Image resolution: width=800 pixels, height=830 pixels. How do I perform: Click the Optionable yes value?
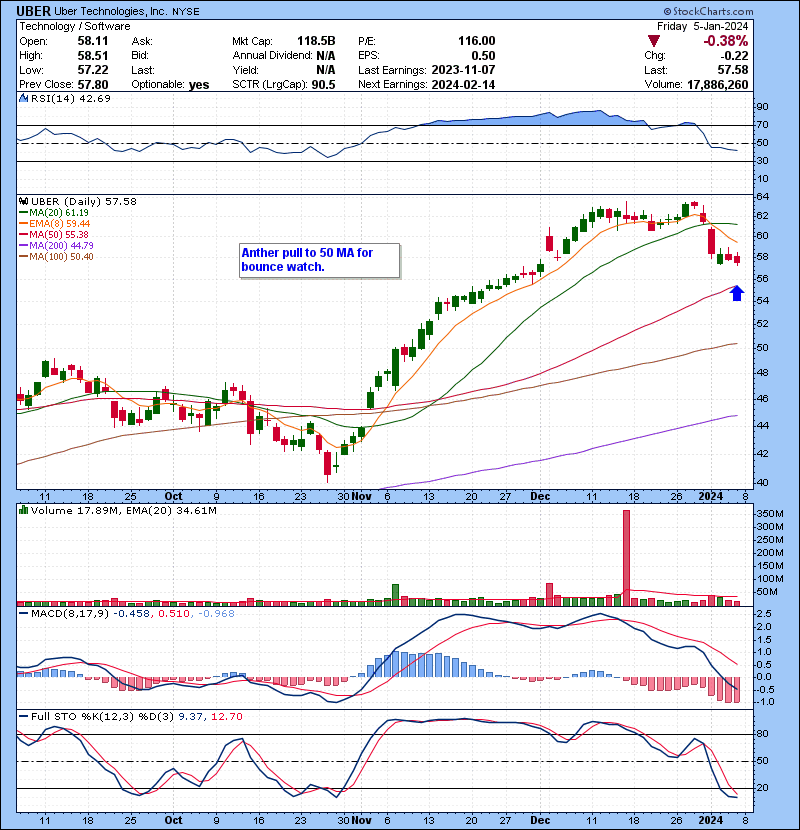[x=199, y=85]
